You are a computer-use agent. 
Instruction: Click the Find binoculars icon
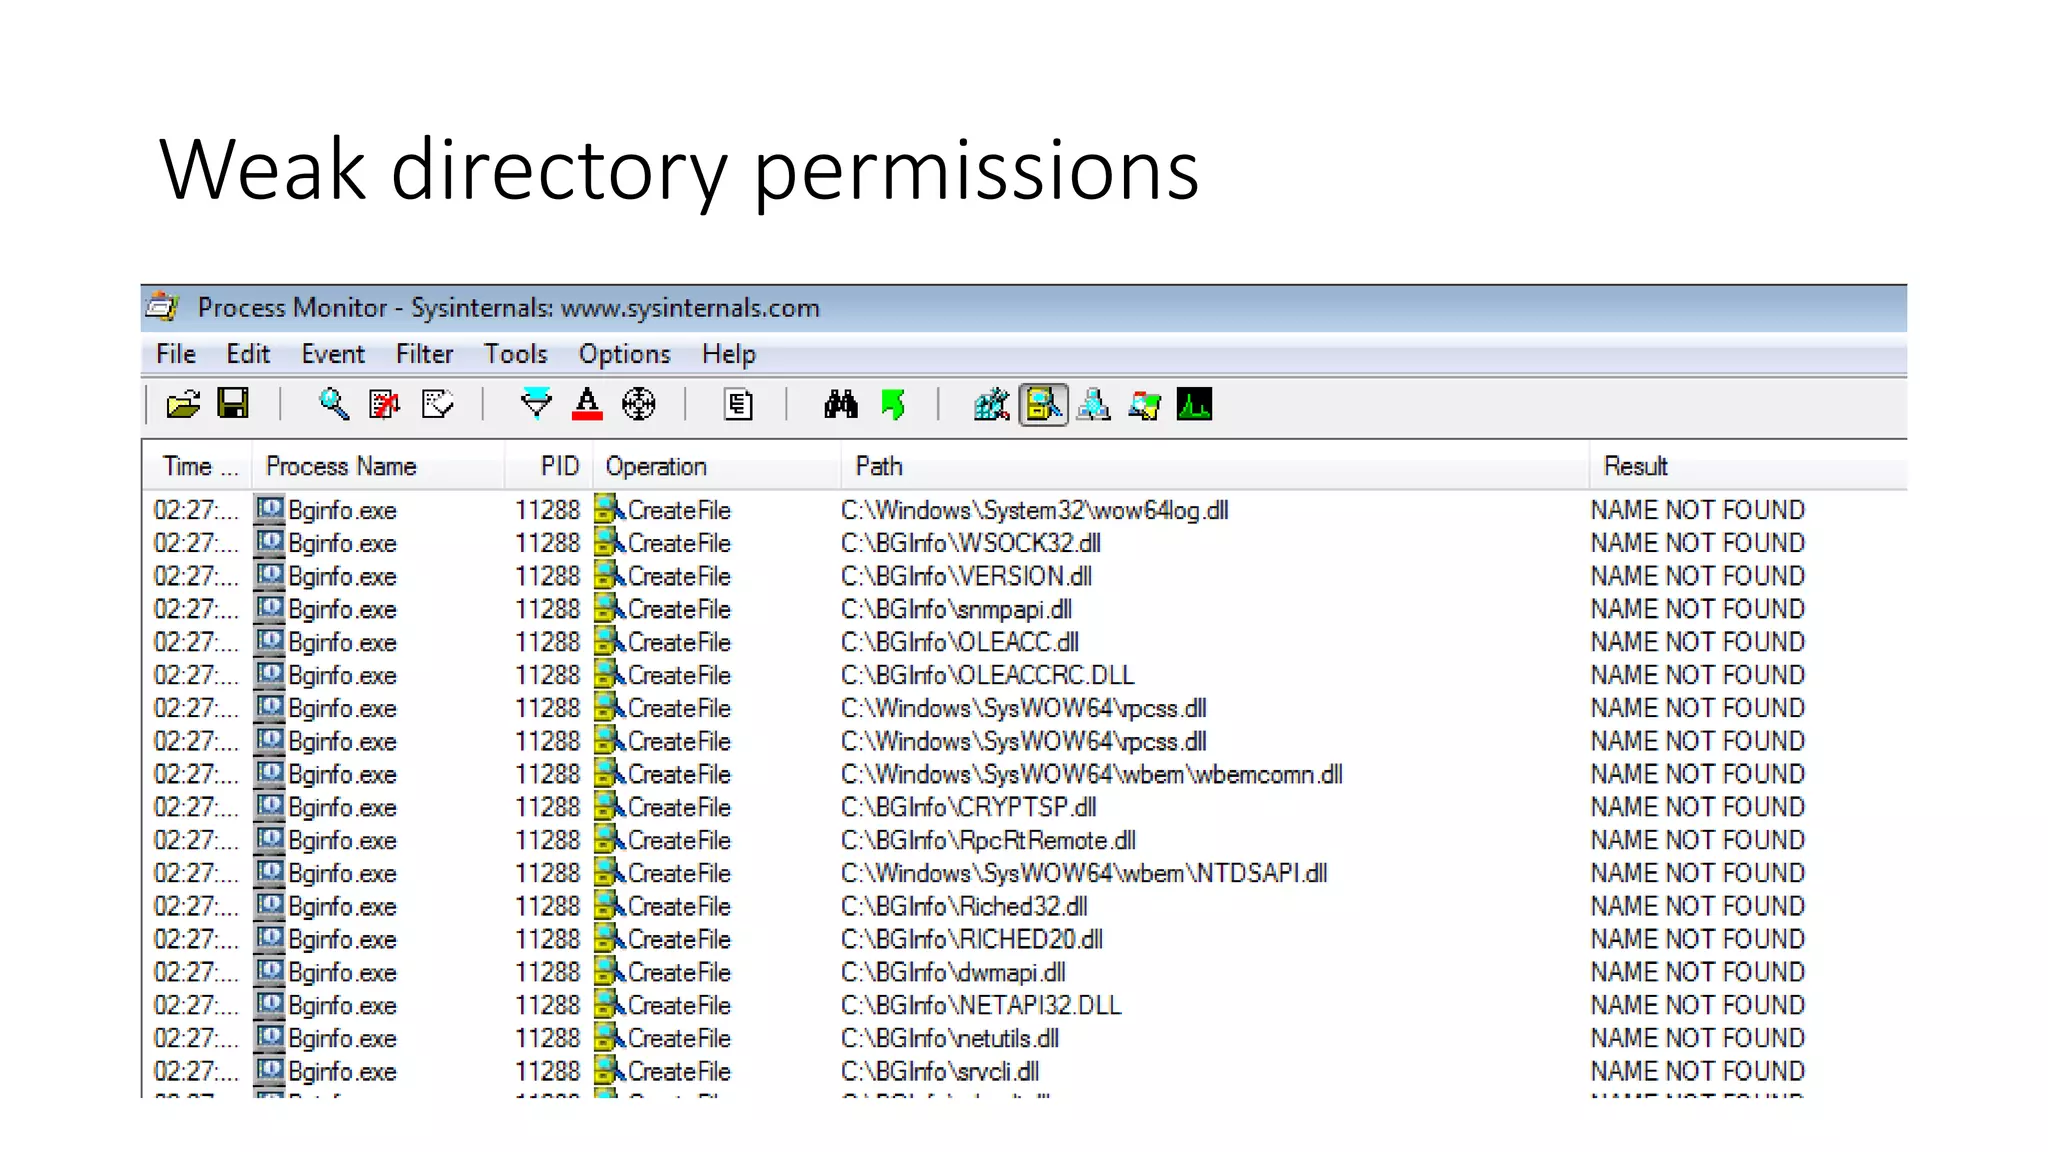840,404
